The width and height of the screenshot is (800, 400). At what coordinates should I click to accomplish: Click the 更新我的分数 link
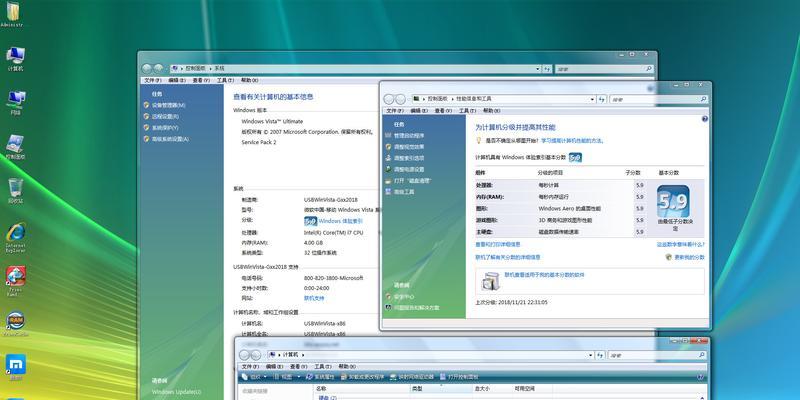coord(689,257)
